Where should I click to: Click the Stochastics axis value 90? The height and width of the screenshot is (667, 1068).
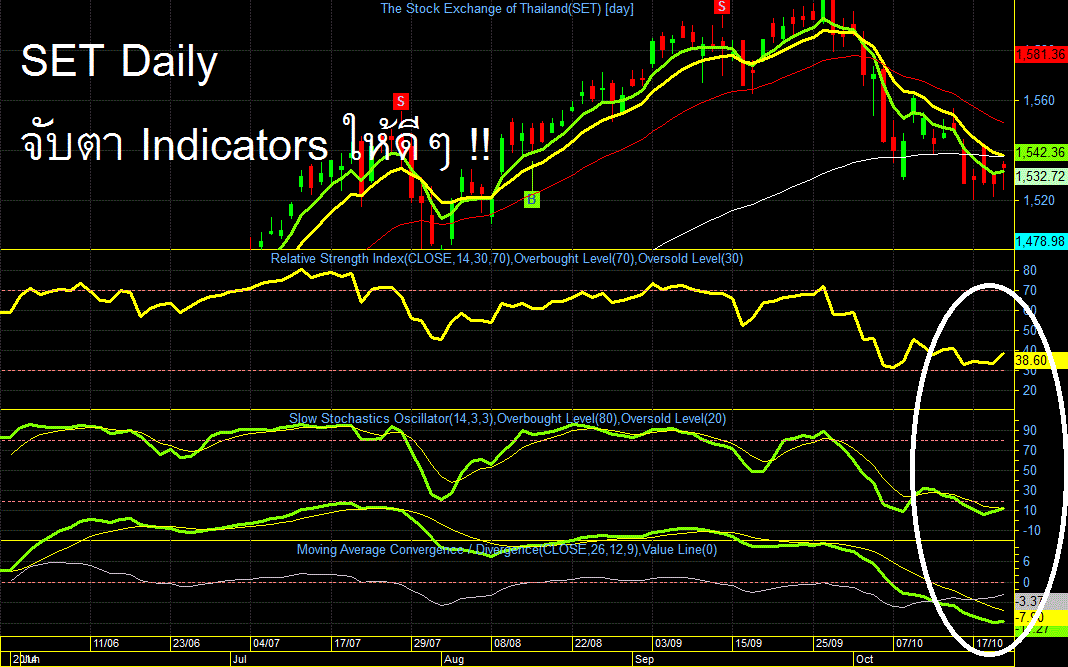(1030, 431)
